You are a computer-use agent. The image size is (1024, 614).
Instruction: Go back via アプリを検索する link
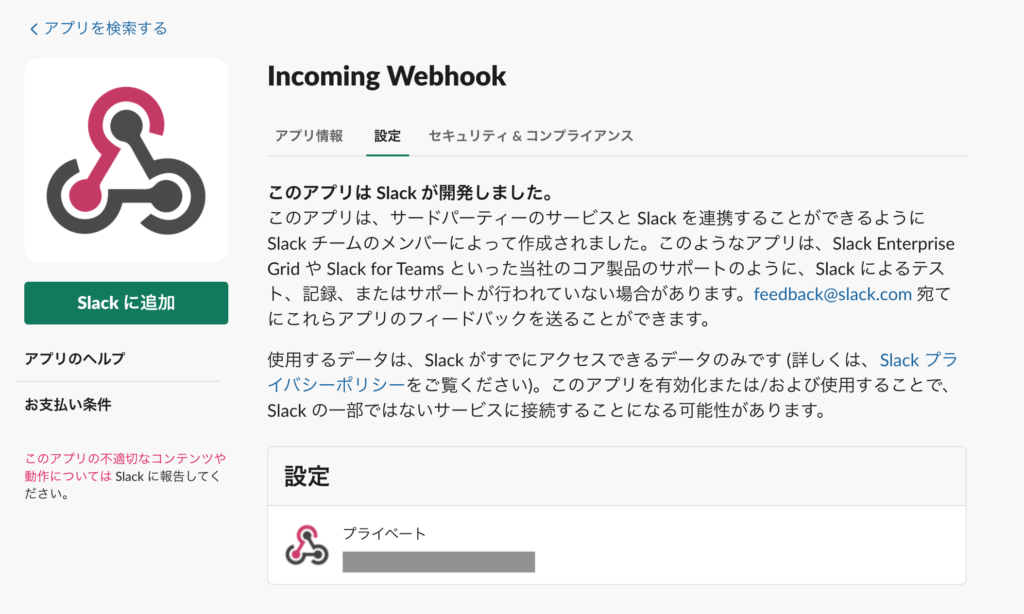click(x=99, y=28)
